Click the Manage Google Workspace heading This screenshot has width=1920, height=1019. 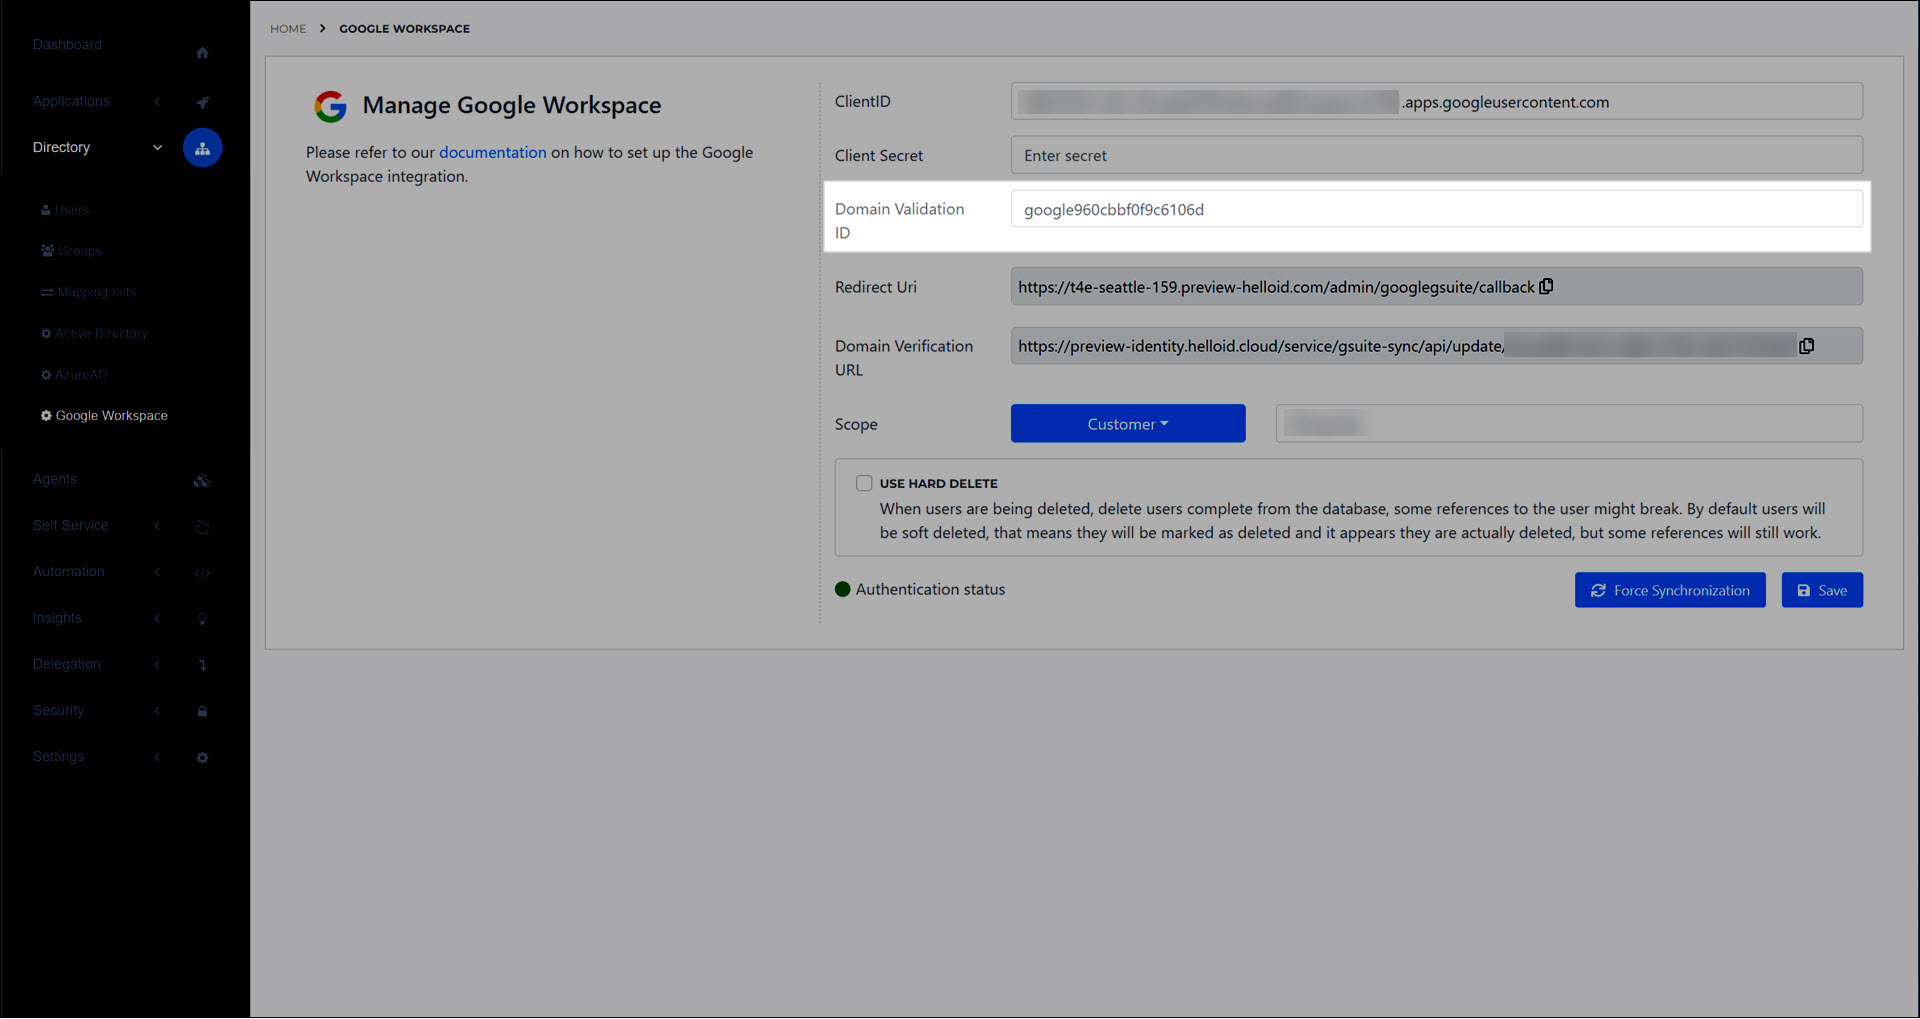point(512,106)
